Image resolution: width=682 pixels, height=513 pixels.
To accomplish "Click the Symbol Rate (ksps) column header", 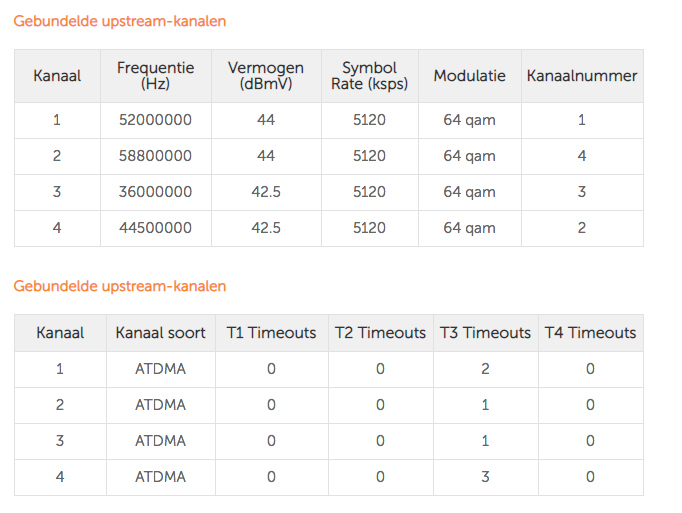I will click(369, 76).
